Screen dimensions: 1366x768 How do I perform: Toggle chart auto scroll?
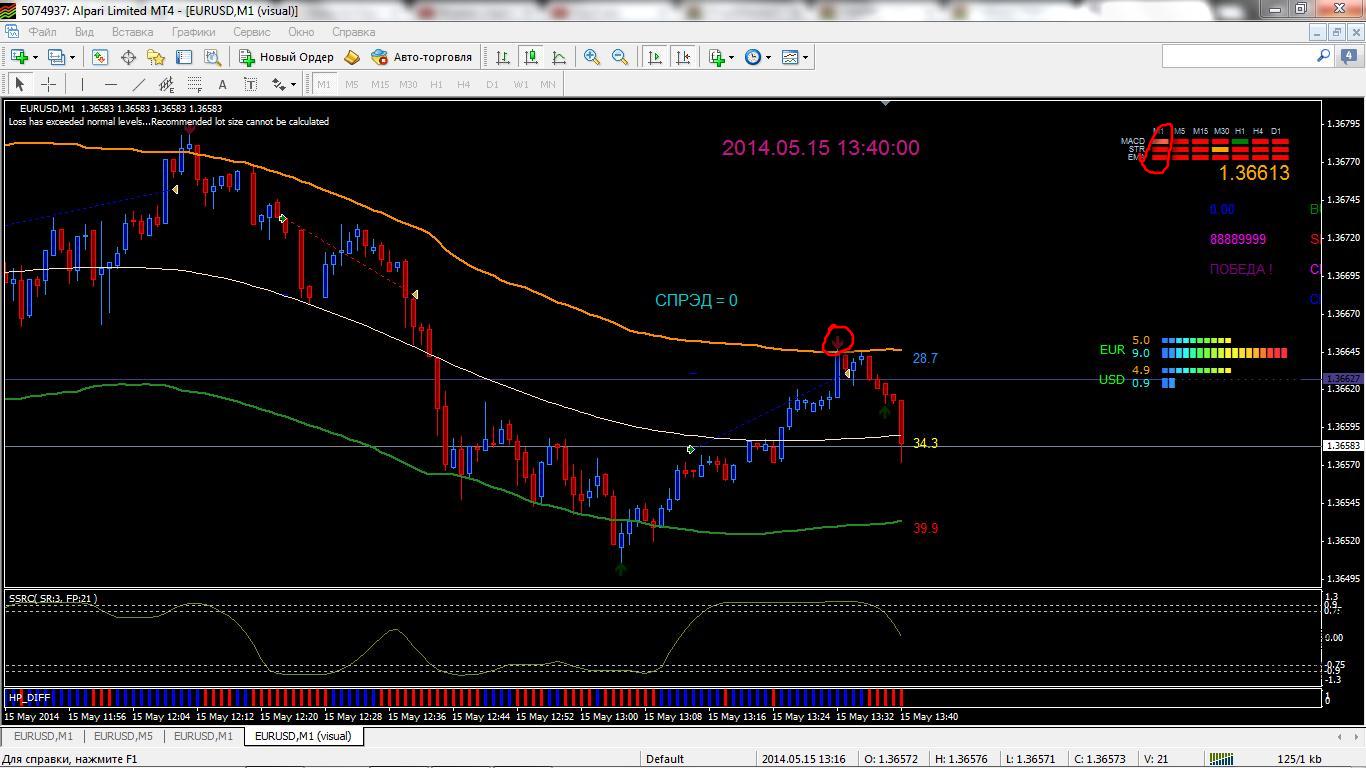[x=655, y=57]
